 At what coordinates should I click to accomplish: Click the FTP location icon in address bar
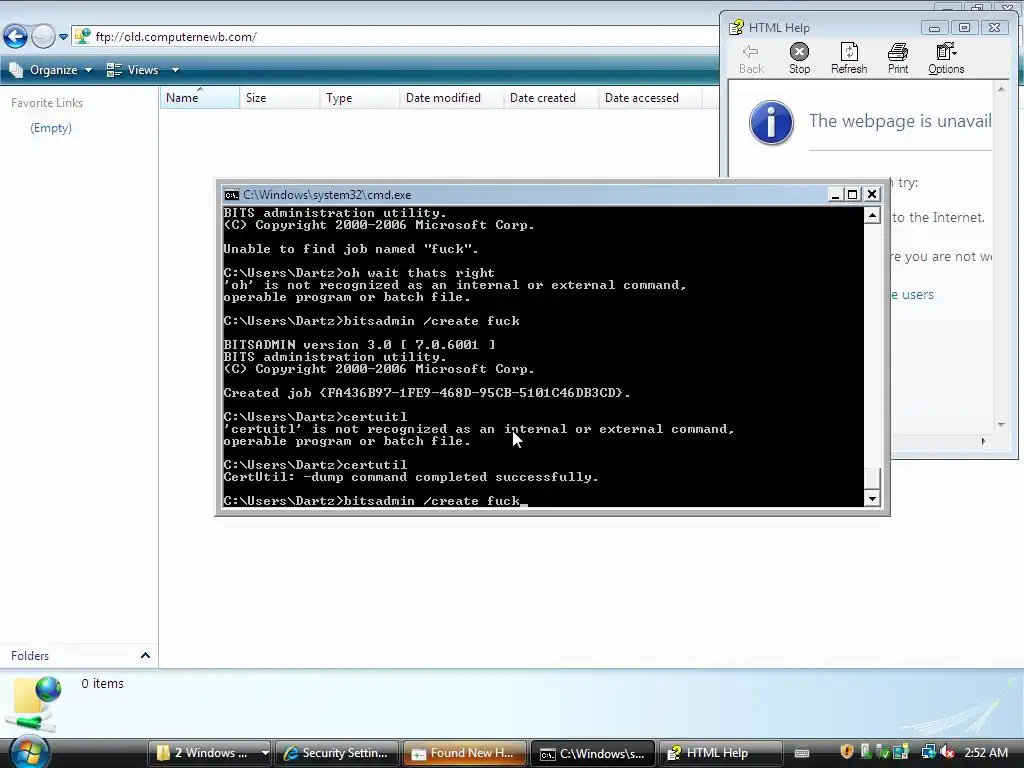[x=82, y=37]
